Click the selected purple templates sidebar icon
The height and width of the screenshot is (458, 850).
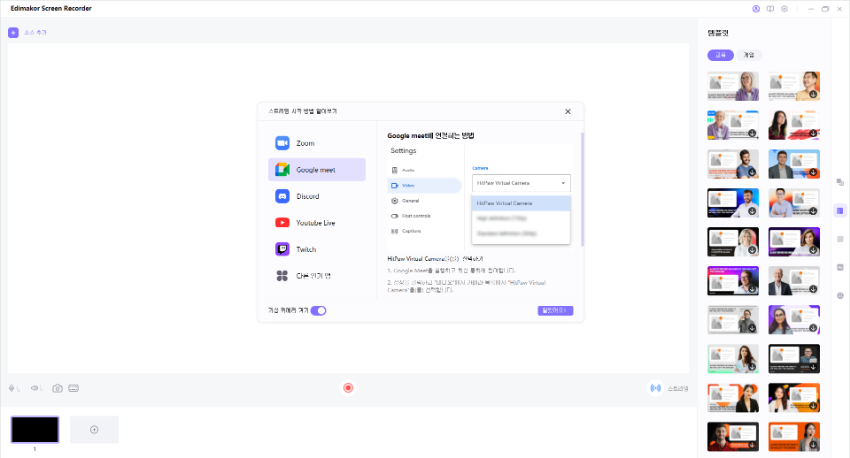click(840, 211)
